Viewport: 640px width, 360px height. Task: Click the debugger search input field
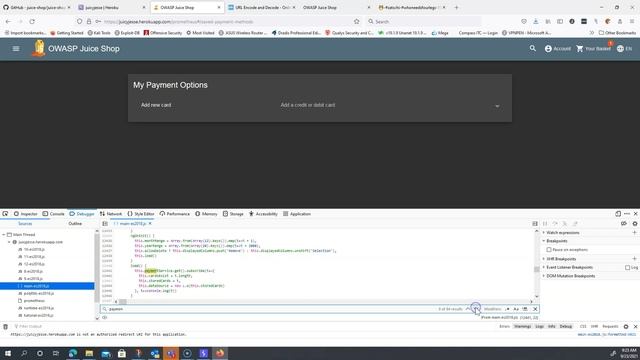(269, 309)
